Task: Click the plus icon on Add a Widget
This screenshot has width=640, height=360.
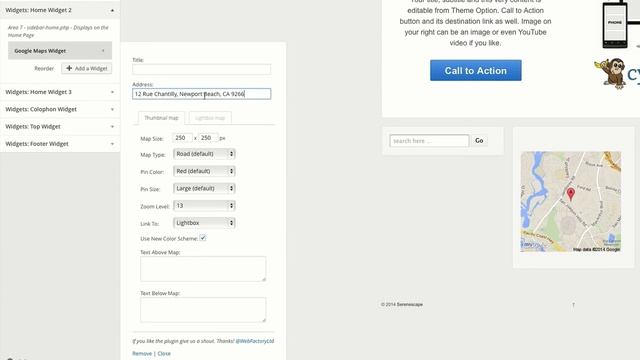Action: coord(69,68)
